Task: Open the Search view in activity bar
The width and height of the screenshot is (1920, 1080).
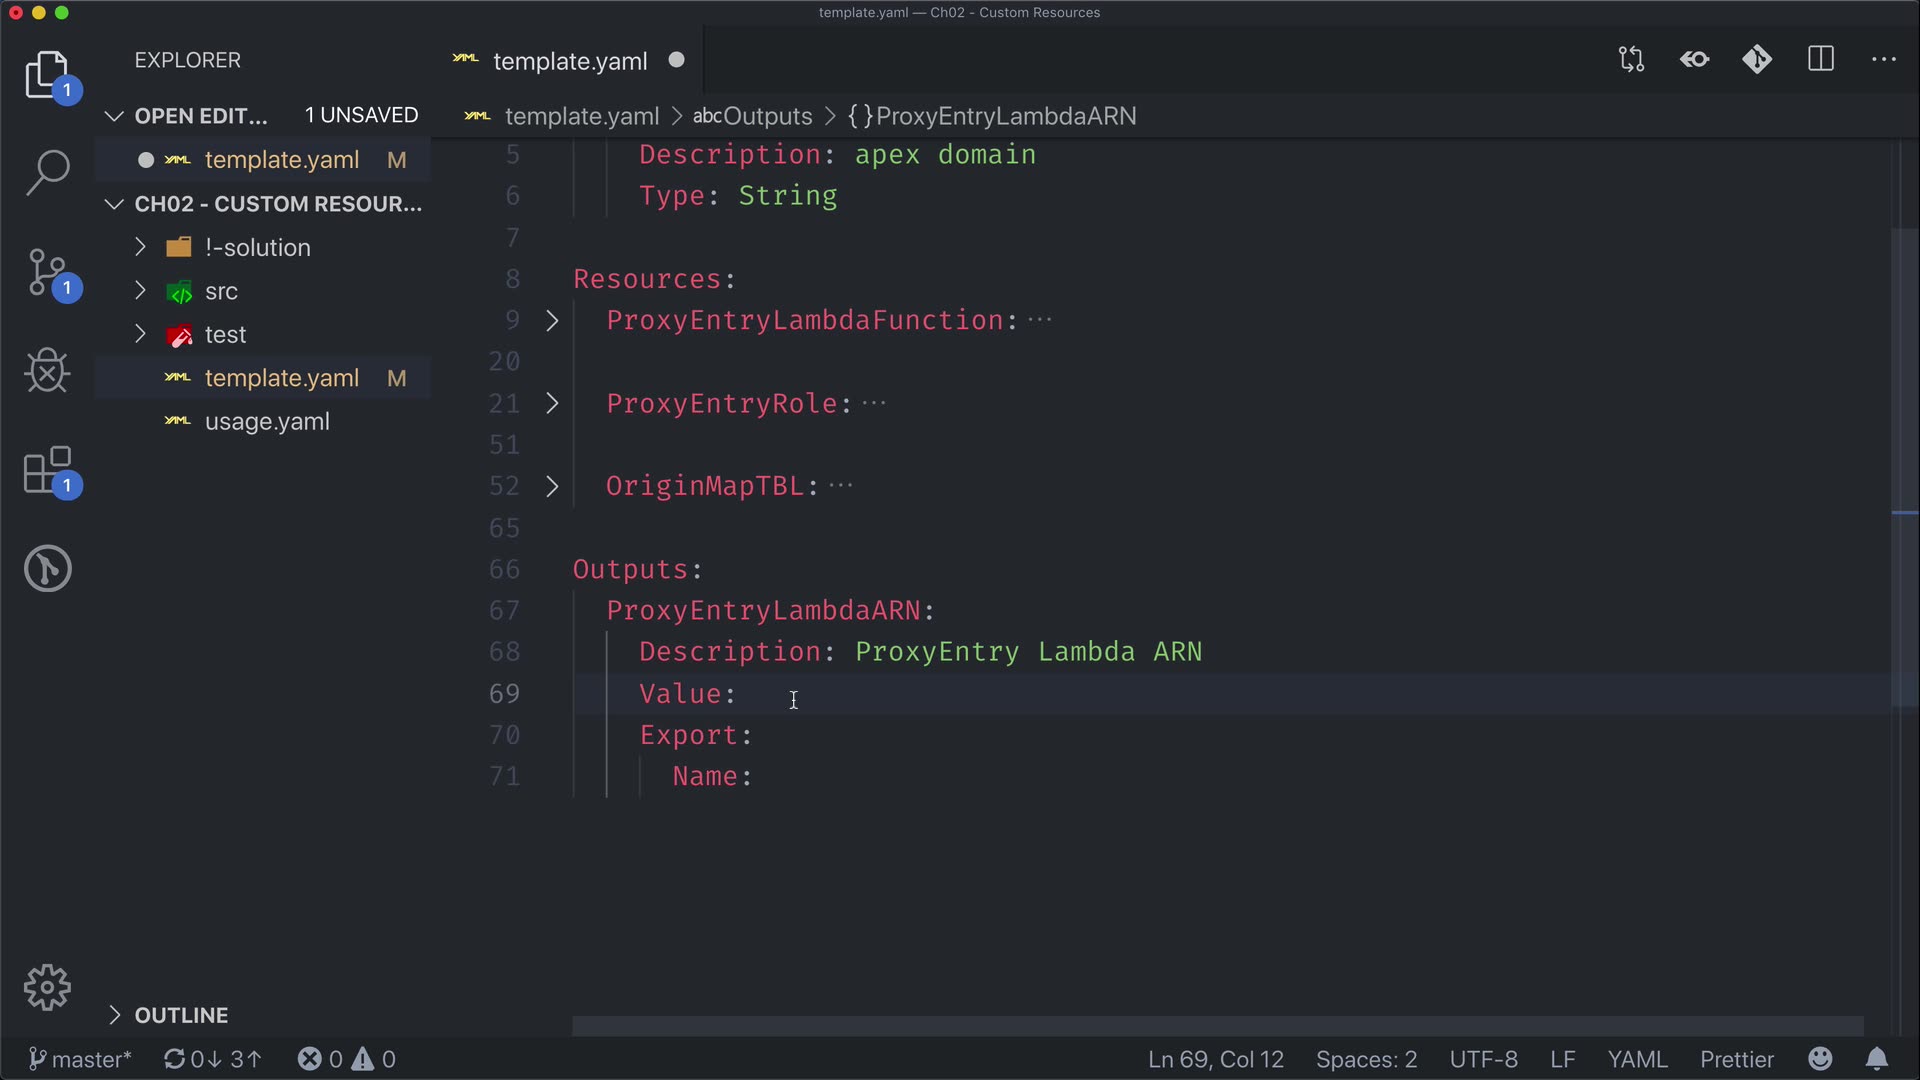Action: coord(47,172)
